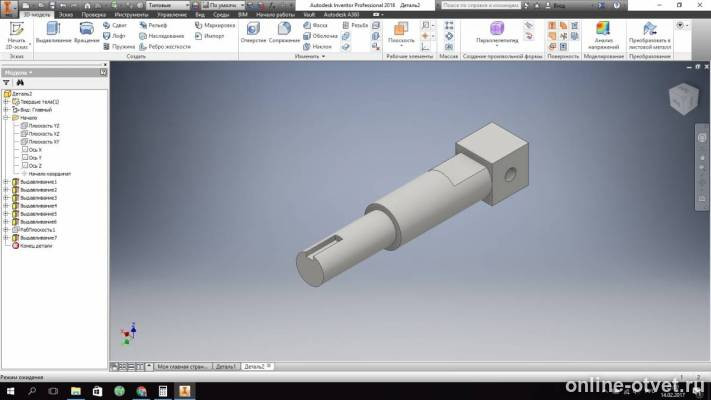Open the Модель browser panel dropdown
Image resolution: width=711 pixels, height=400 pixels.
[x=19, y=73]
